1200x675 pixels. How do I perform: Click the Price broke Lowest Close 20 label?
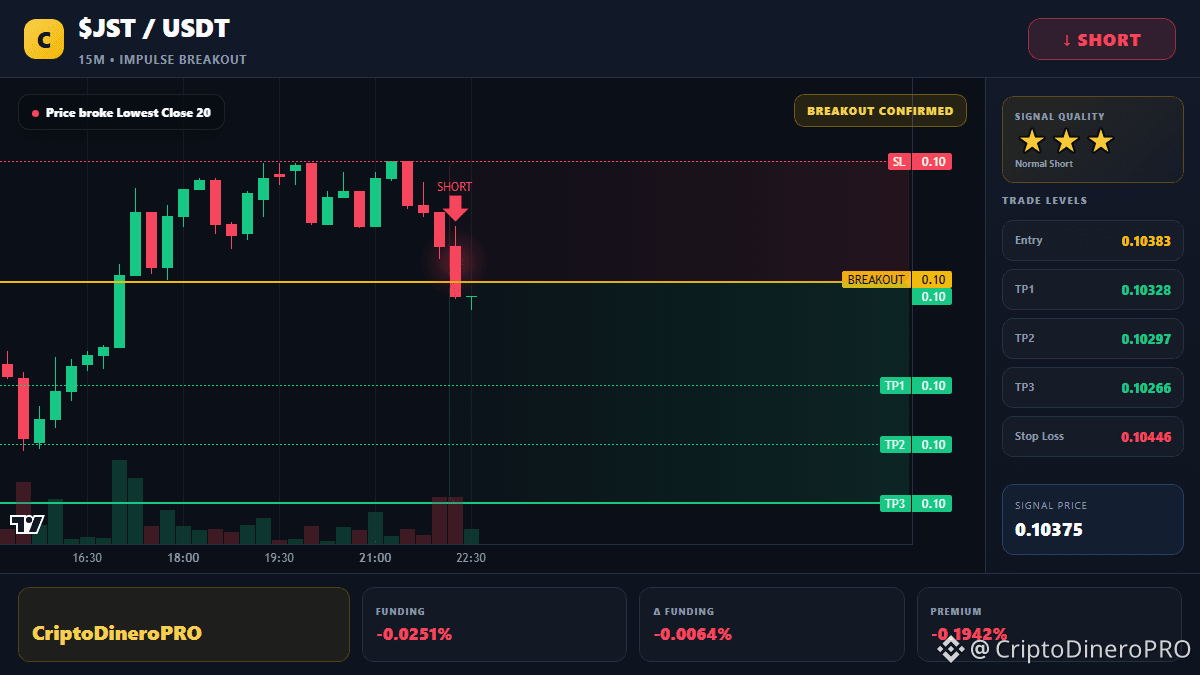pyautogui.click(x=121, y=113)
